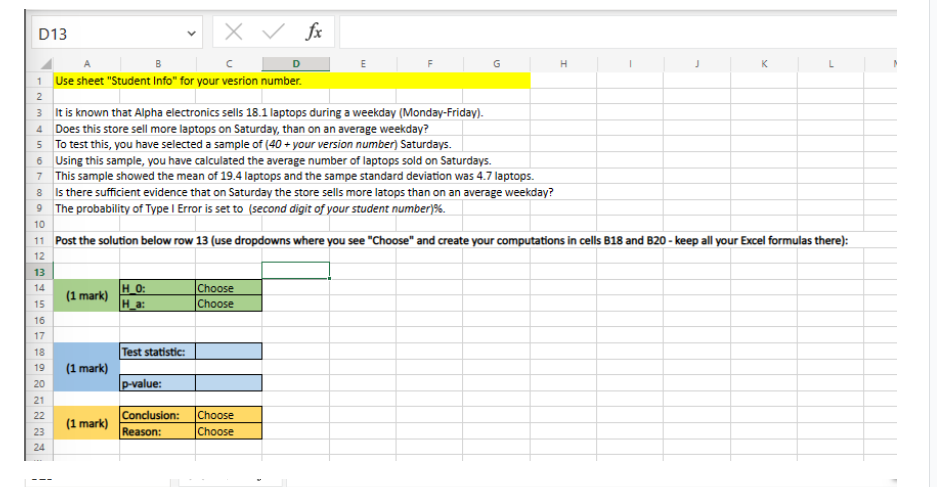
Task: Click the empty Test statistic value cell
Action: click(229, 351)
